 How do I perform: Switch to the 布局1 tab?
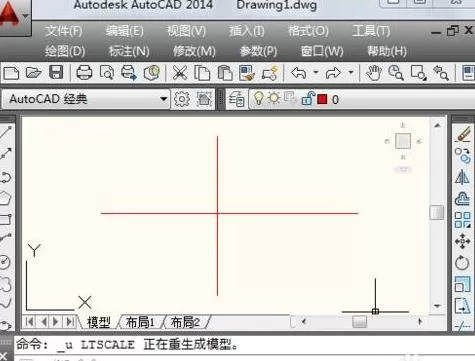(x=140, y=322)
